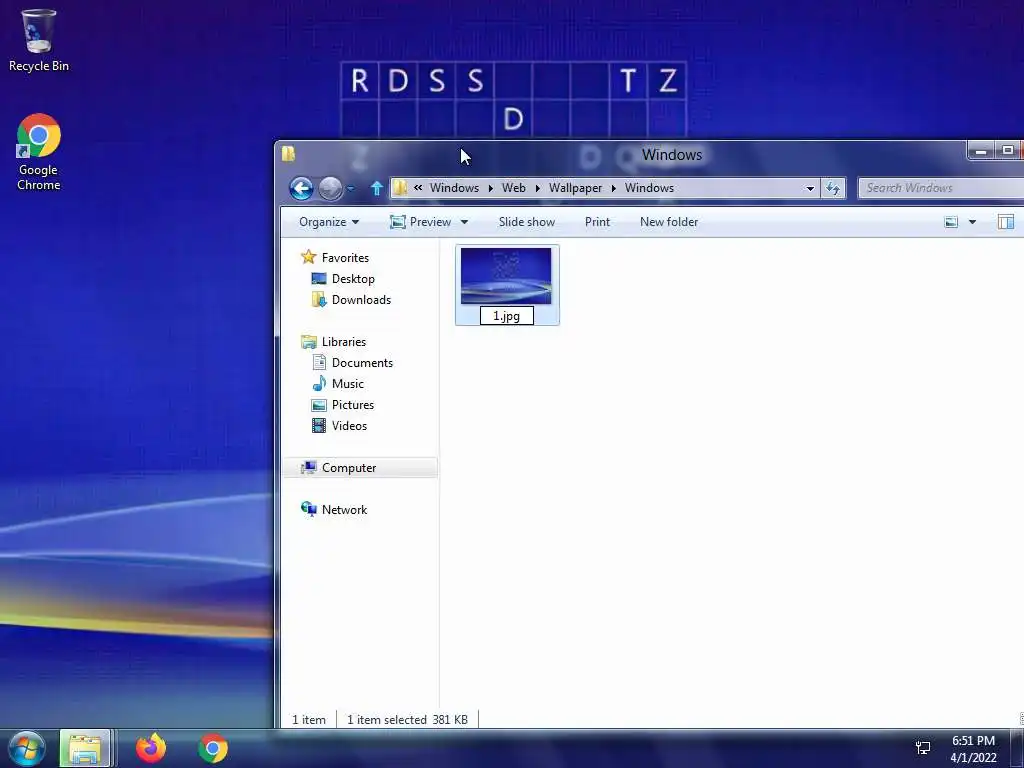Open the Pictures library

coord(353,405)
